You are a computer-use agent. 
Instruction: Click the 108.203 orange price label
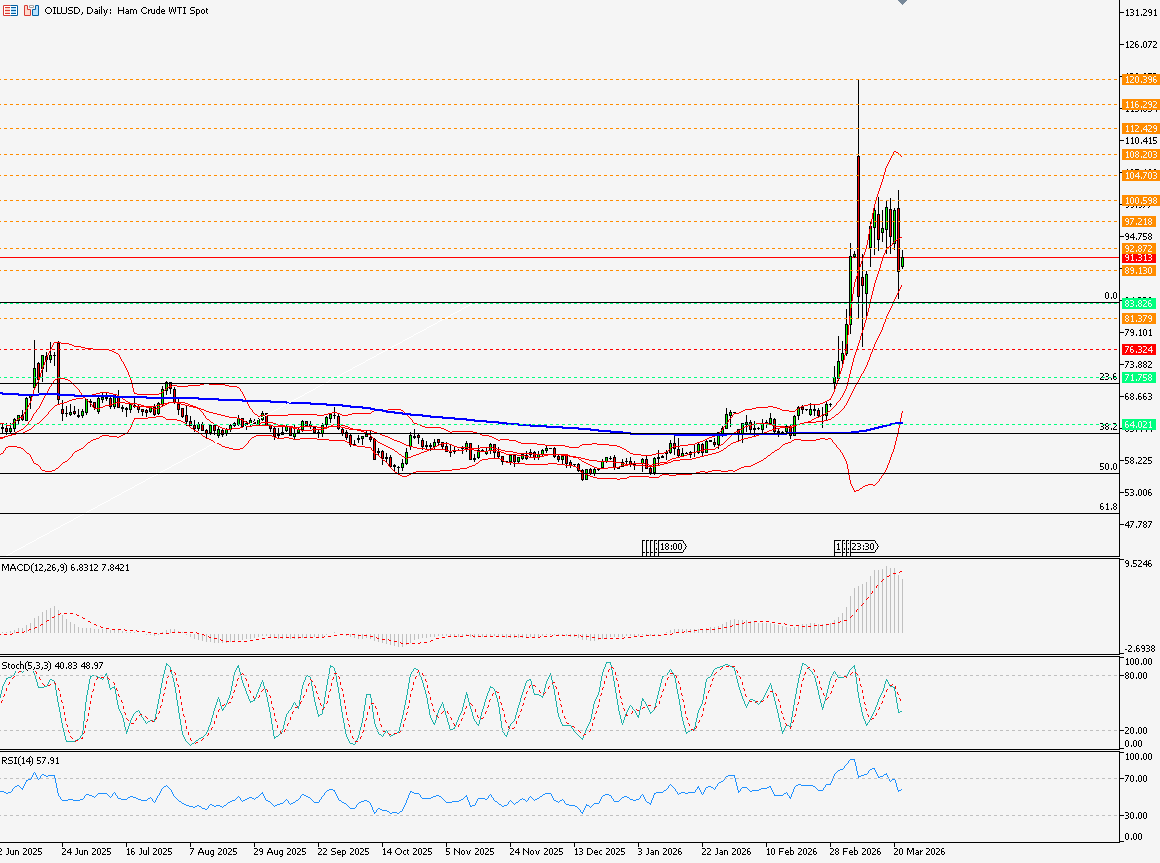point(1140,155)
